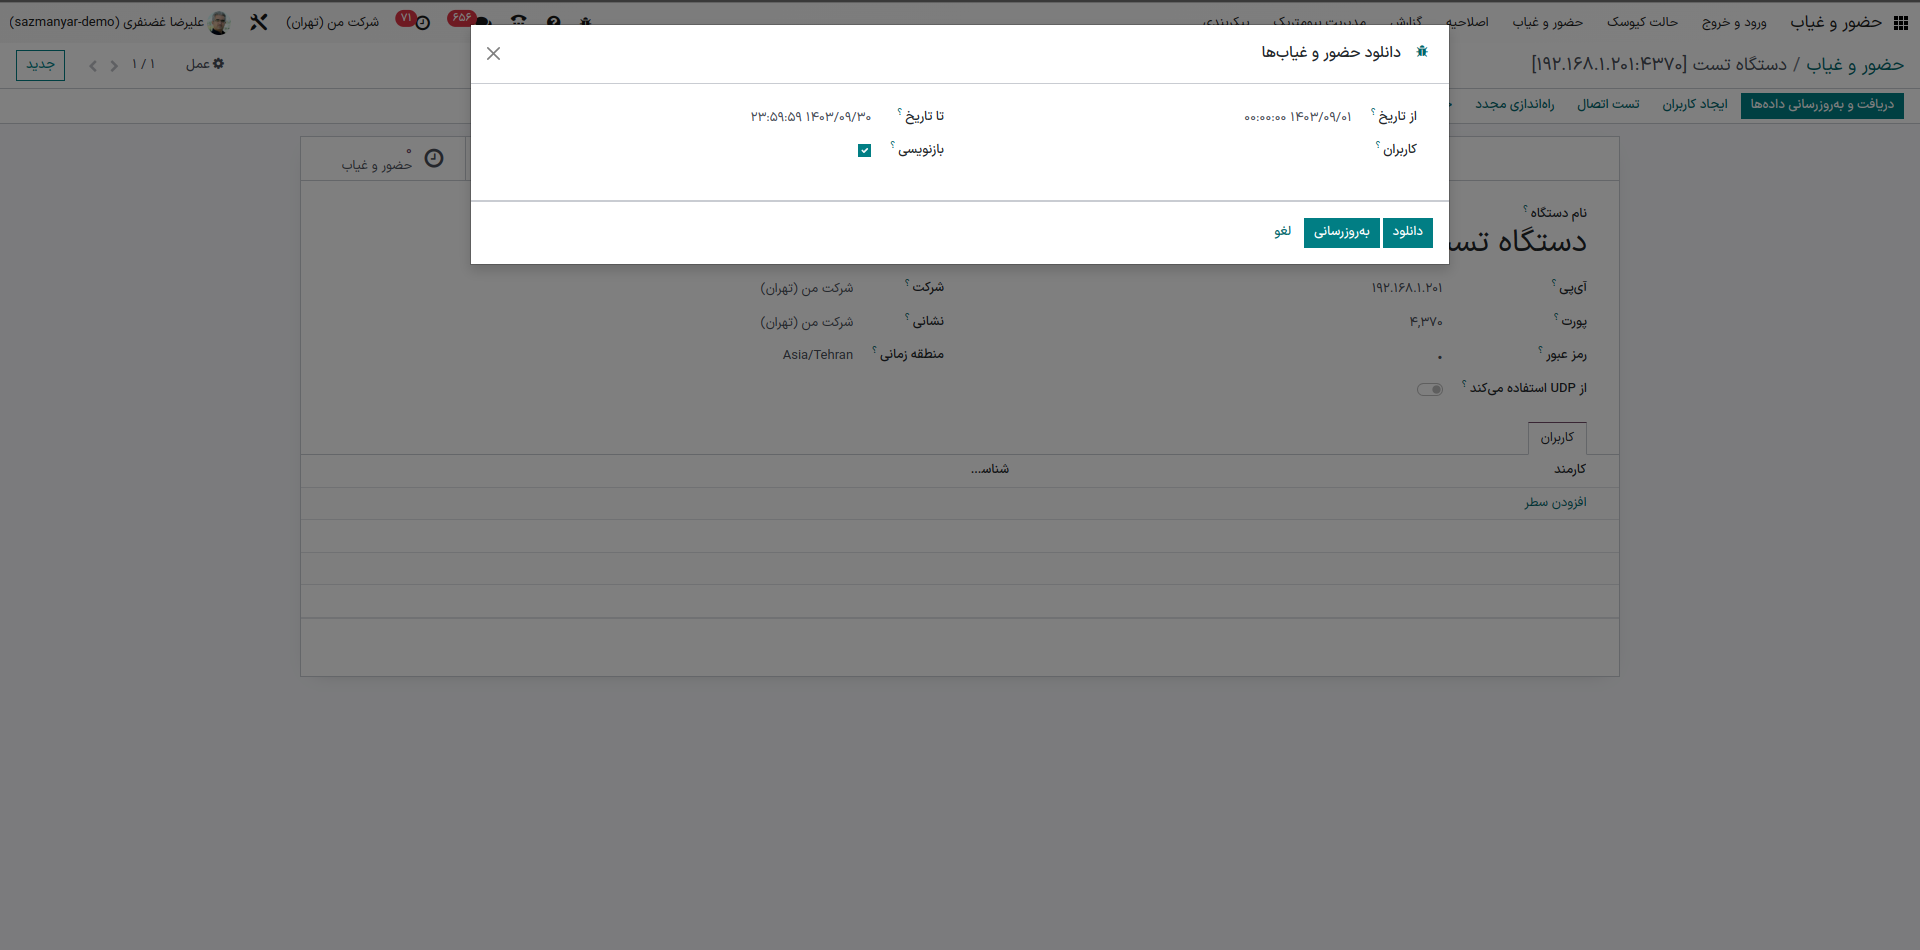Open the شرکت من (تهران) company switcher
Screen dimensions: 1920x950
coord(333,22)
